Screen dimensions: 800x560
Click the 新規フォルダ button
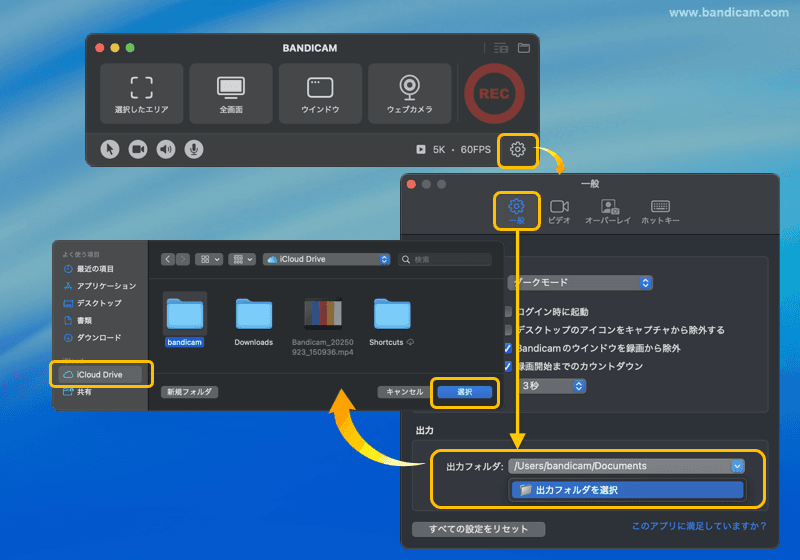189,392
